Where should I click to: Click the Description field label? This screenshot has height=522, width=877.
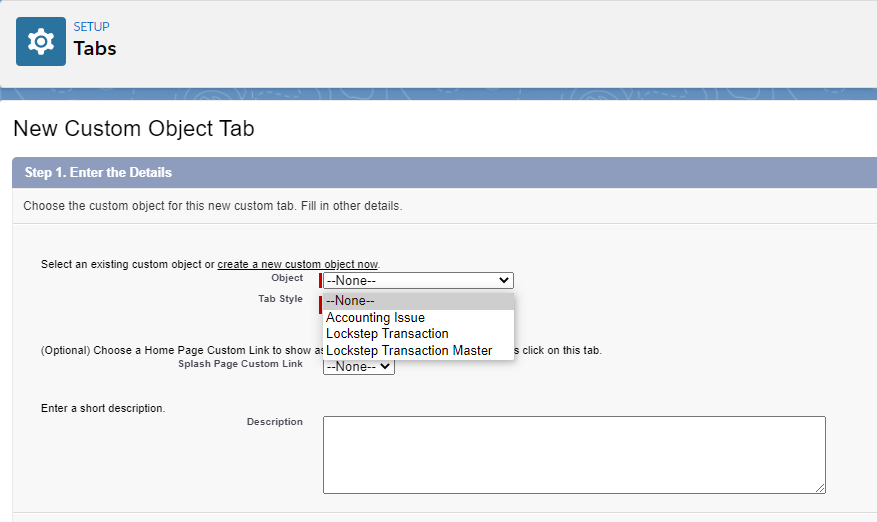pyautogui.click(x=274, y=422)
